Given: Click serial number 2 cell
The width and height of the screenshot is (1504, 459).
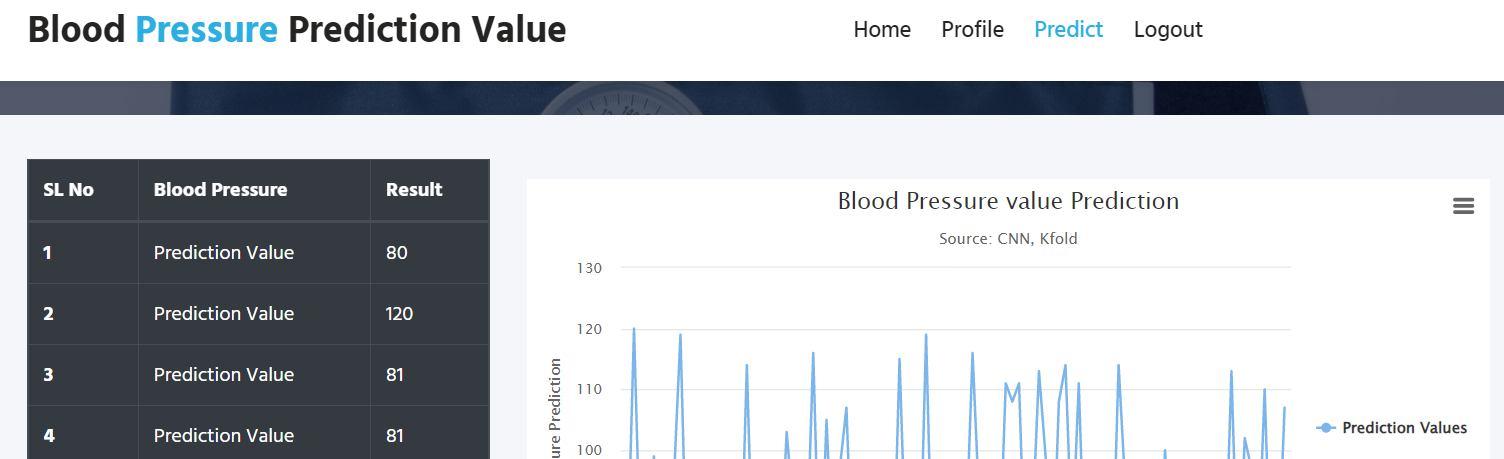Looking at the screenshot, I should point(83,314).
